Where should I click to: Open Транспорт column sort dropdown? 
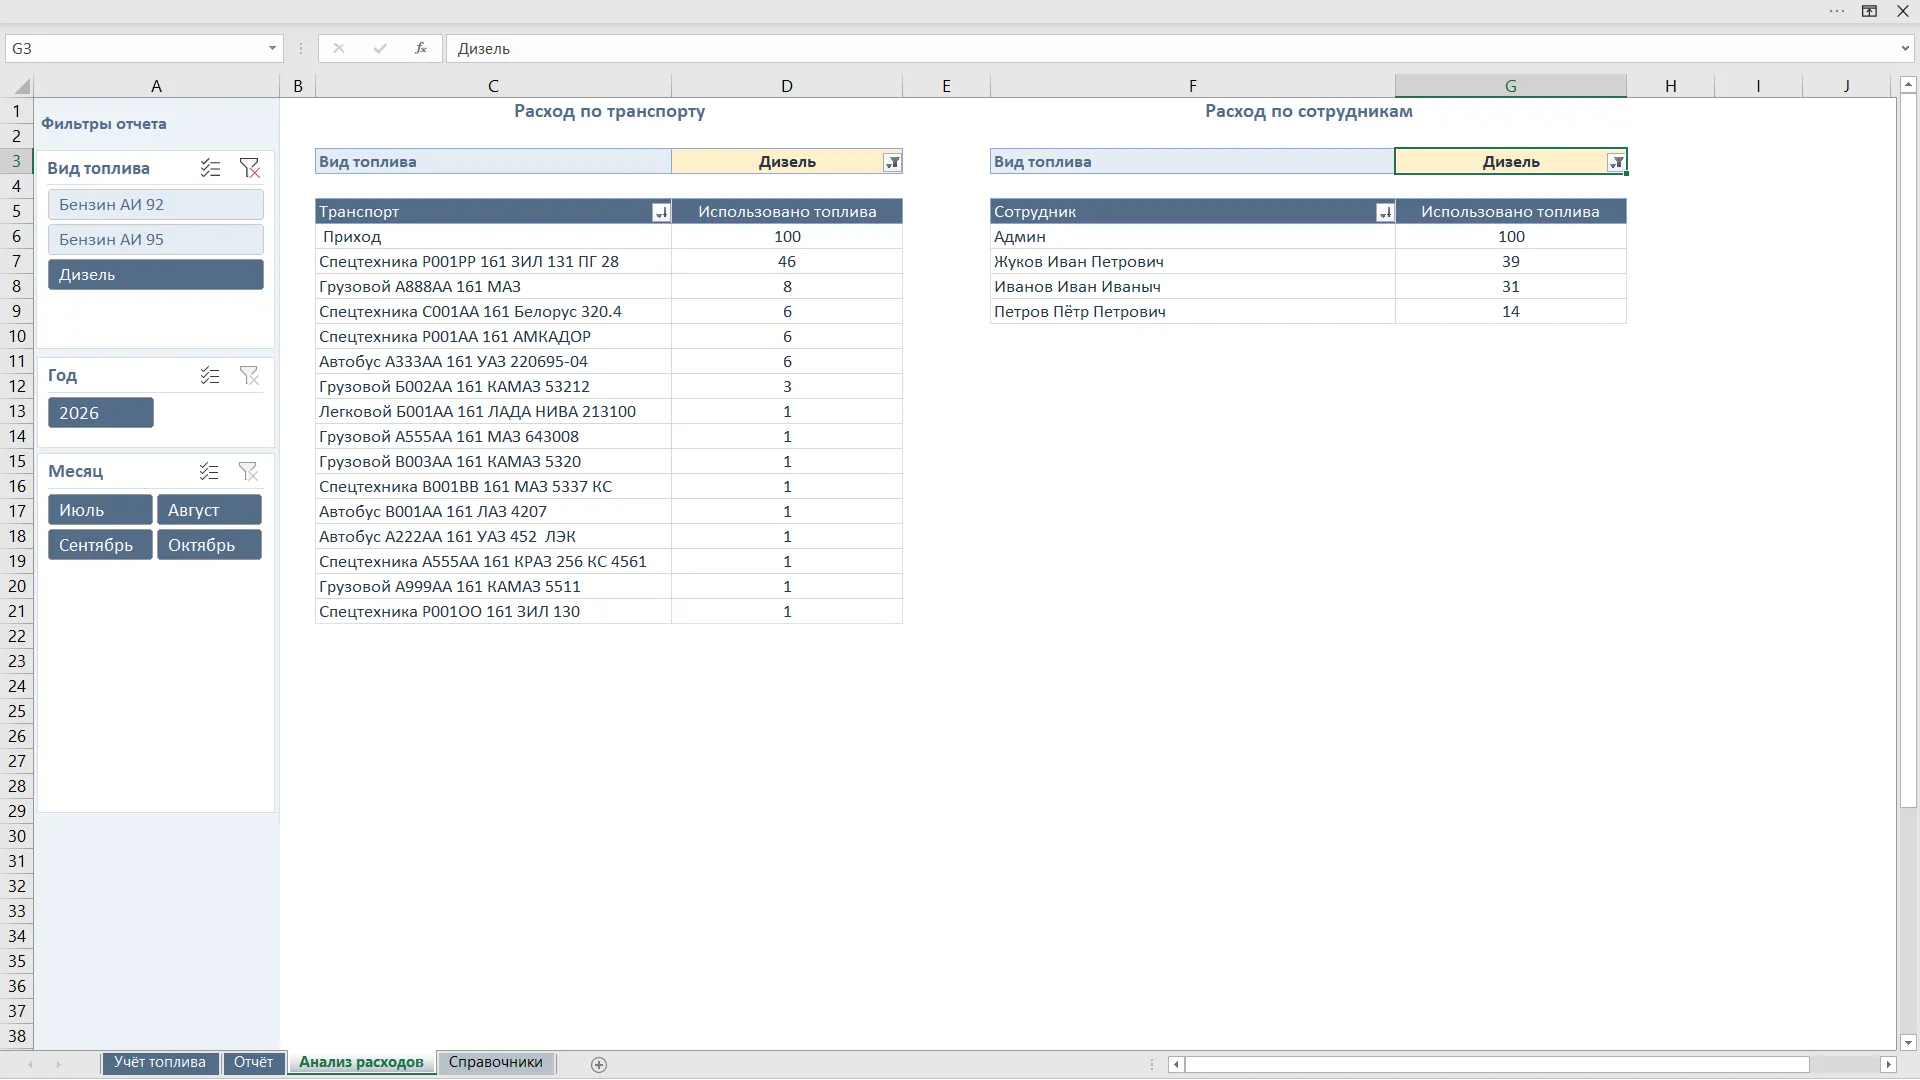(x=660, y=212)
